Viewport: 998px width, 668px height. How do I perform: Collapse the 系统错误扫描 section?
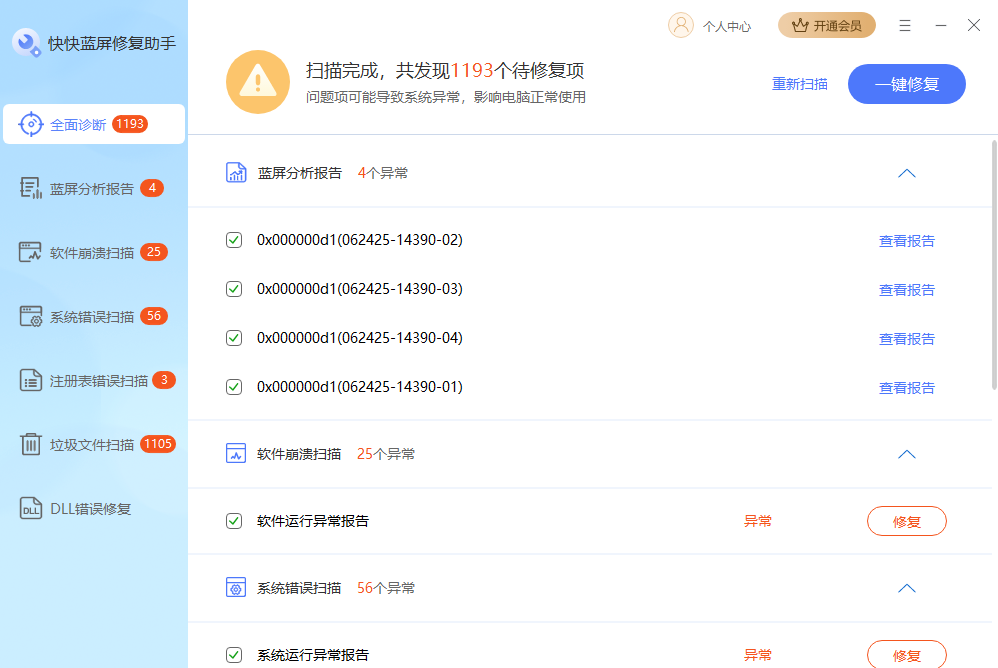click(x=906, y=588)
